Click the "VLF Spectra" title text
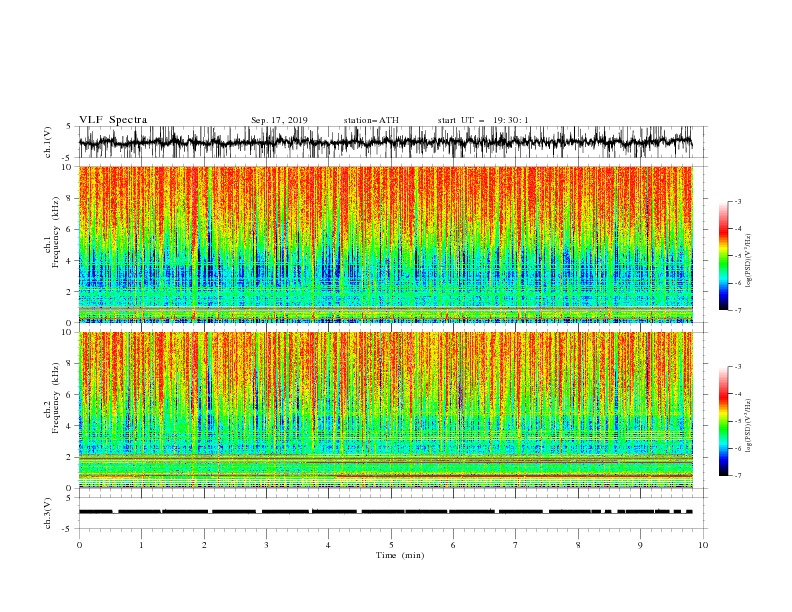The image size is (792, 612). pos(113,120)
